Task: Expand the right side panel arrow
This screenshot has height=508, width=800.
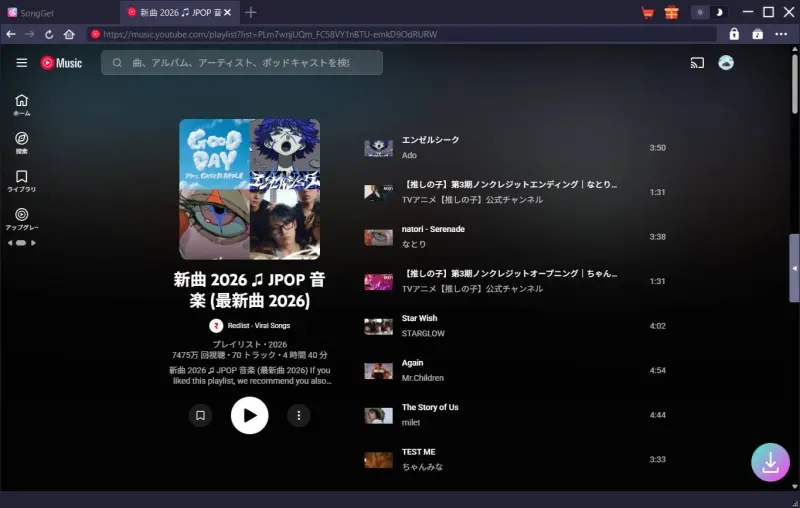Action: click(794, 268)
